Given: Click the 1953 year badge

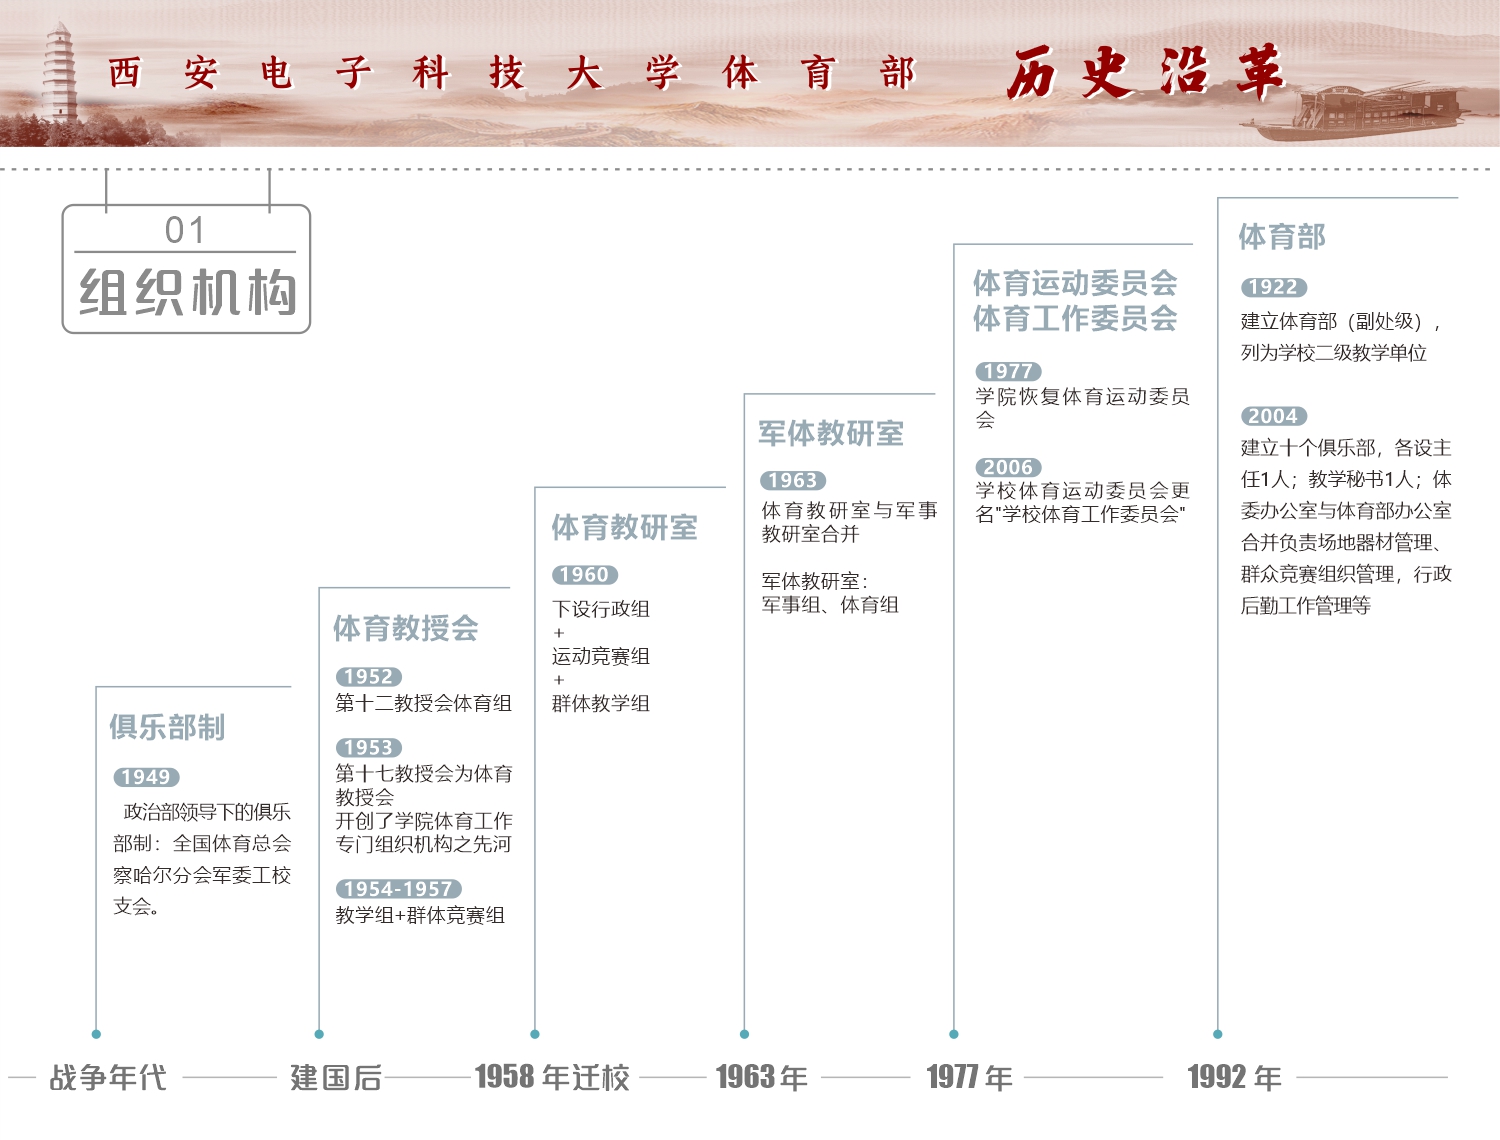Looking at the screenshot, I should tap(368, 748).
